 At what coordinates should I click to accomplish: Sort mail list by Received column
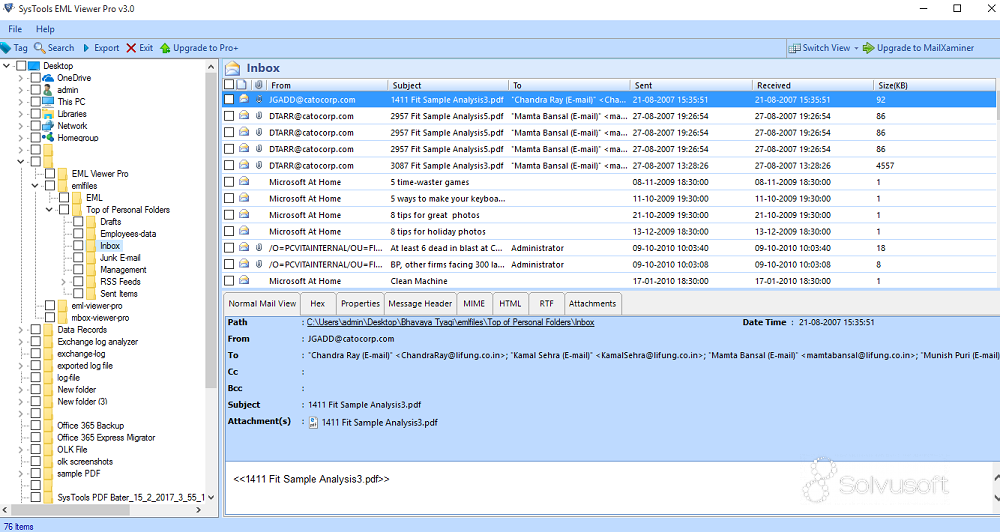813,85
